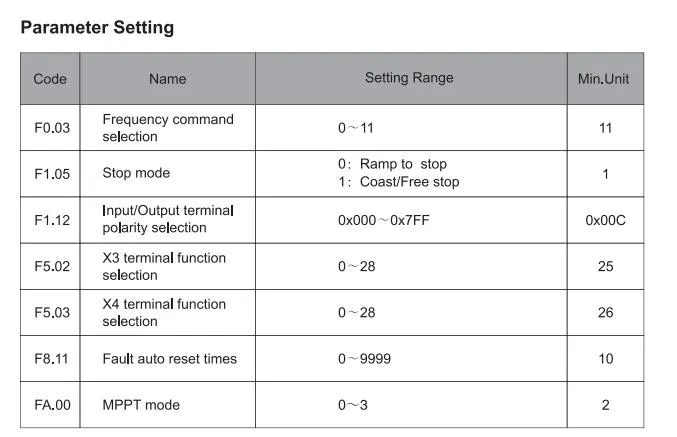Select X3 terminal function selection cell
The image size is (677, 437).
(x=168, y=266)
